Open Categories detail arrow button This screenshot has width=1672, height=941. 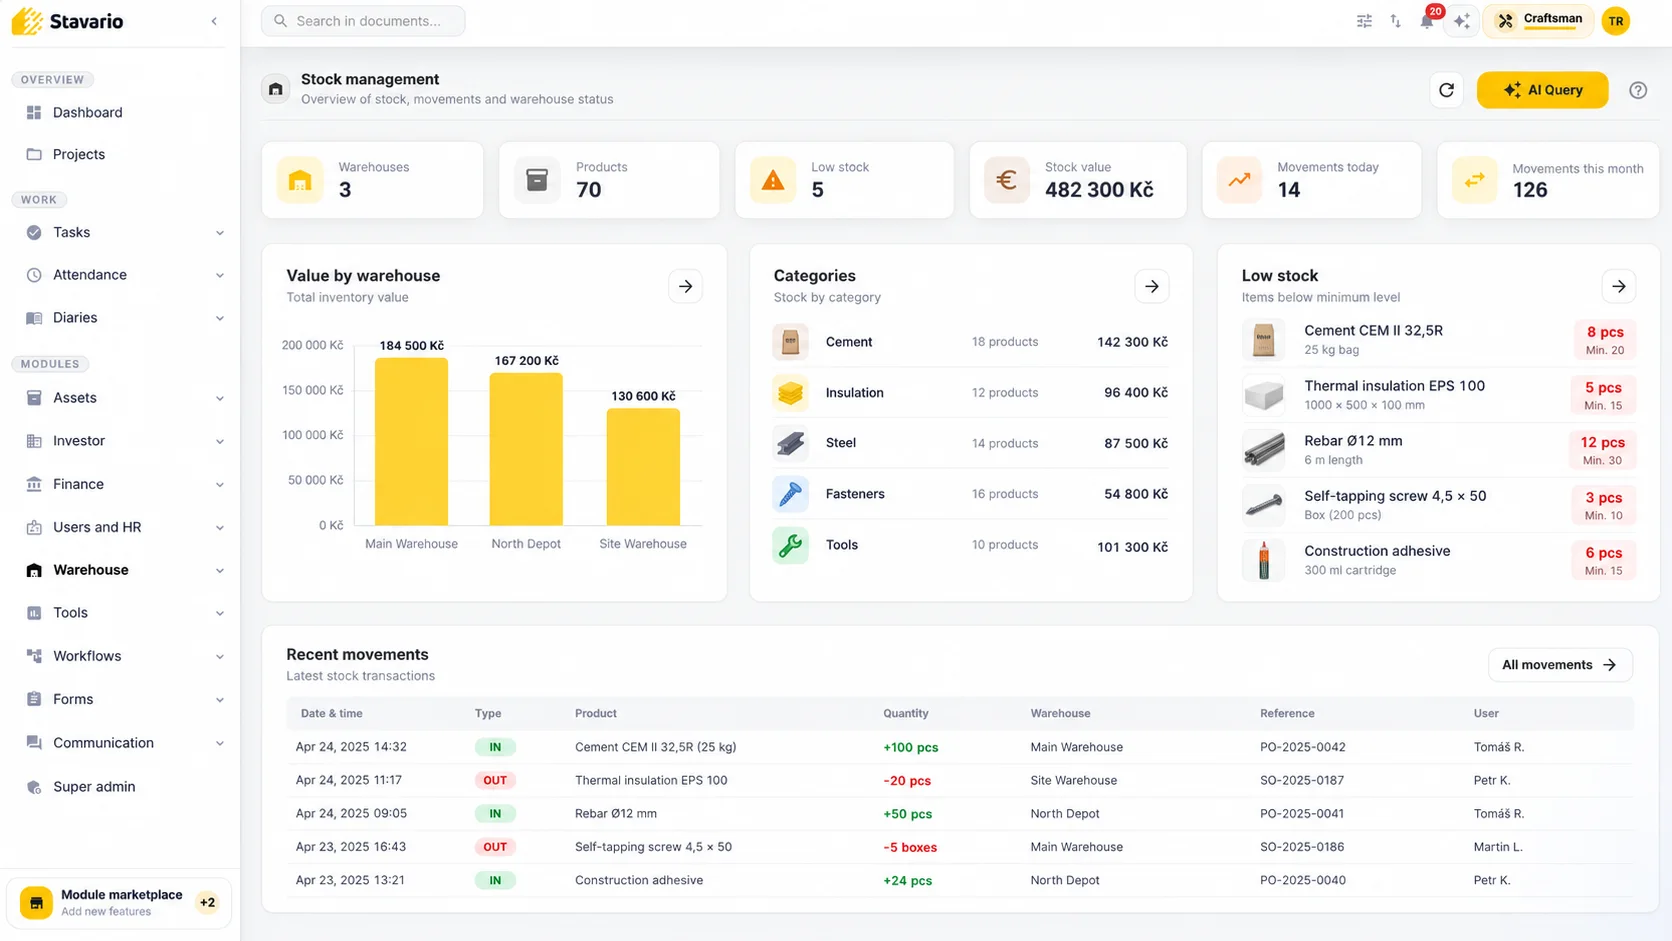[x=1152, y=286]
